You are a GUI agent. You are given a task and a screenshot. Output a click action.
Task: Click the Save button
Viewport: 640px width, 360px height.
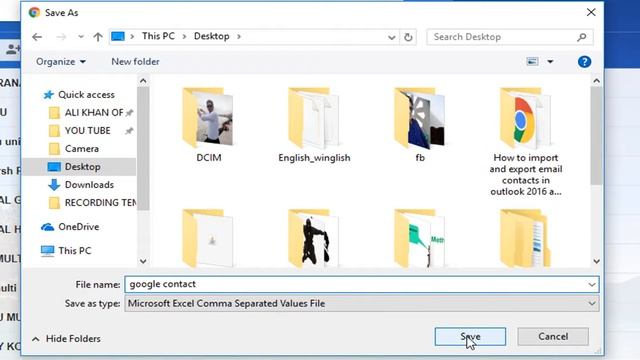(470, 337)
